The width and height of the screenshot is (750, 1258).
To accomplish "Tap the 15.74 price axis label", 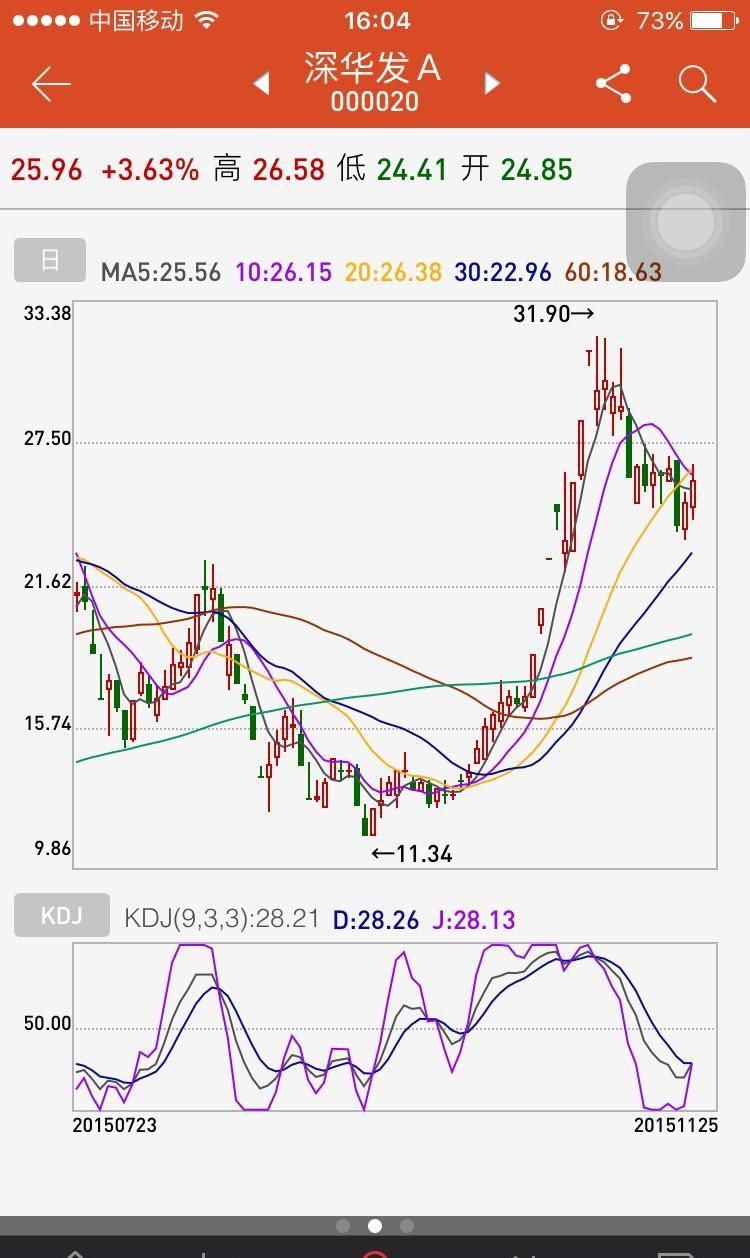I will coord(47,724).
